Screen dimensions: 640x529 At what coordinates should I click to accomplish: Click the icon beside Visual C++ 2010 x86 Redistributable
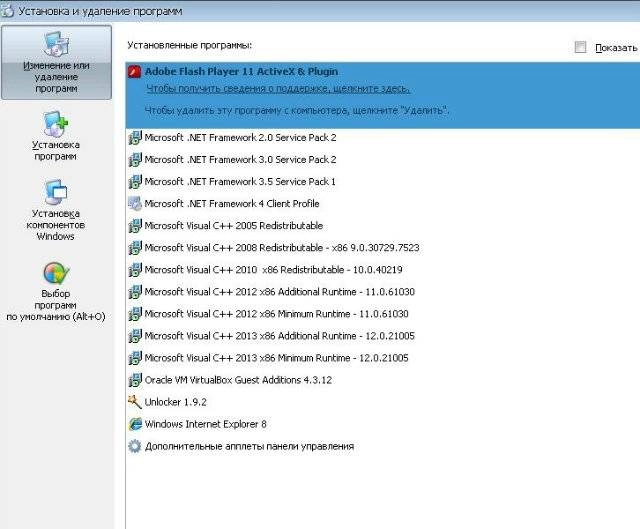pos(135,270)
